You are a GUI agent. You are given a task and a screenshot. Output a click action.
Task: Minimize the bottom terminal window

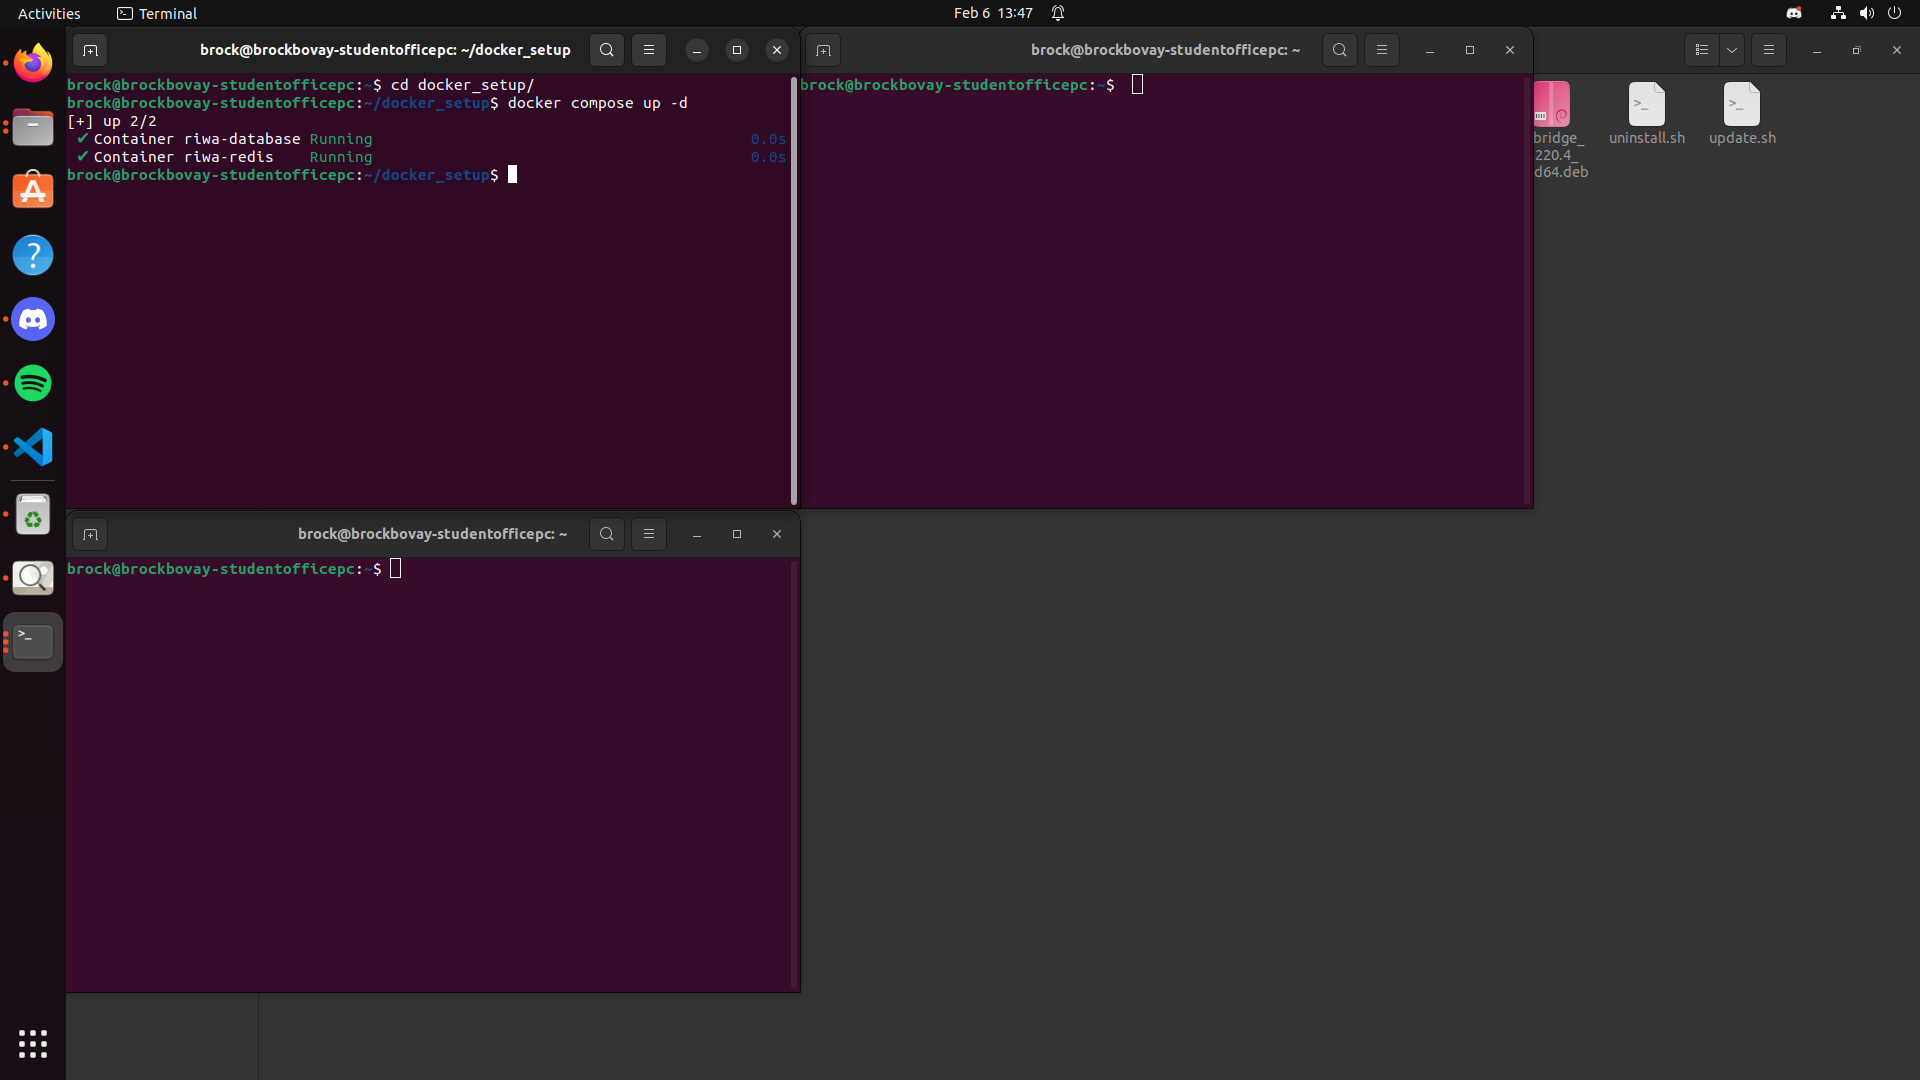click(x=697, y=534)
